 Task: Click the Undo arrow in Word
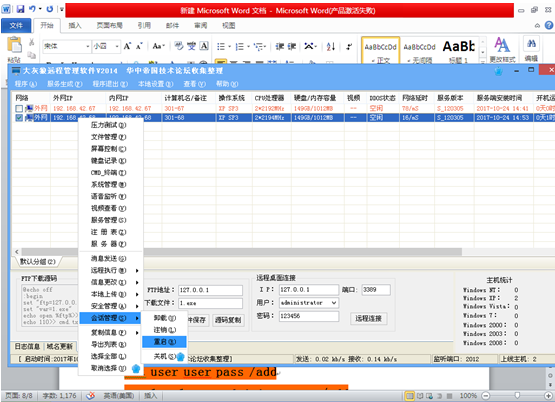(32, 9)
